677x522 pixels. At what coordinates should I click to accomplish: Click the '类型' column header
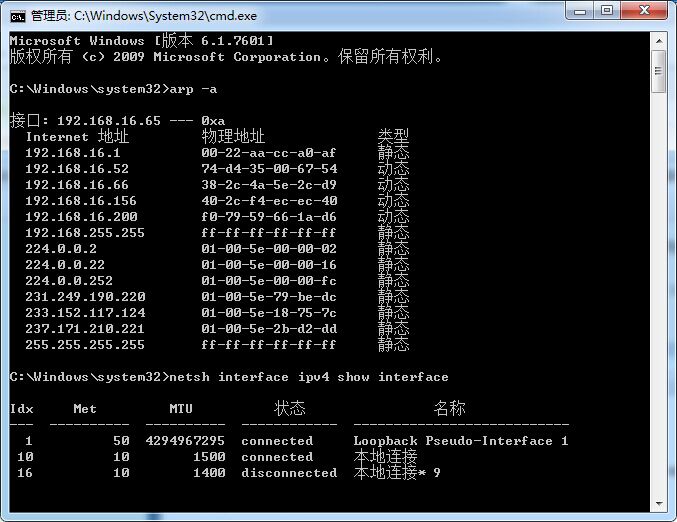pyautogui.click(x=393, y=136)
